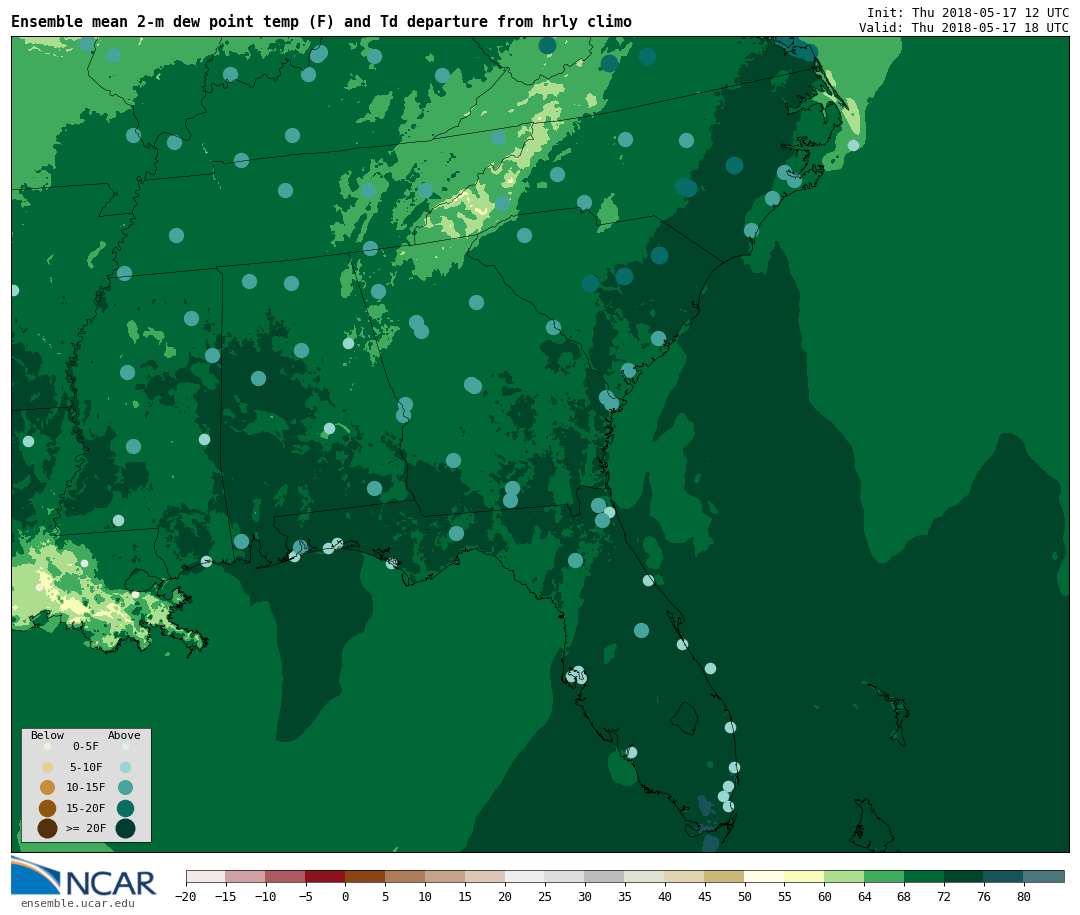Select the '10-15F' legend label
This screenshot has height=915, width=1080.
pos(86,787)
